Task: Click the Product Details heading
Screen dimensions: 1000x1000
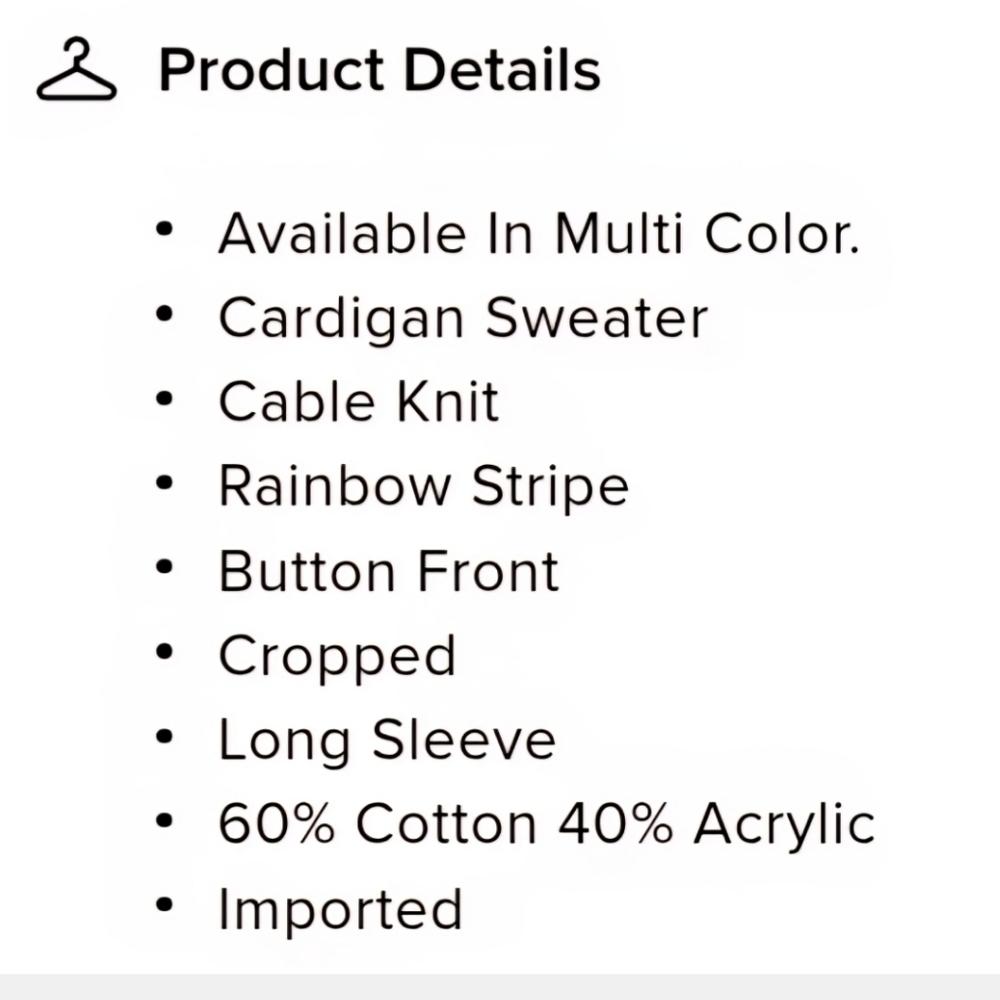Action: point(379,70)
